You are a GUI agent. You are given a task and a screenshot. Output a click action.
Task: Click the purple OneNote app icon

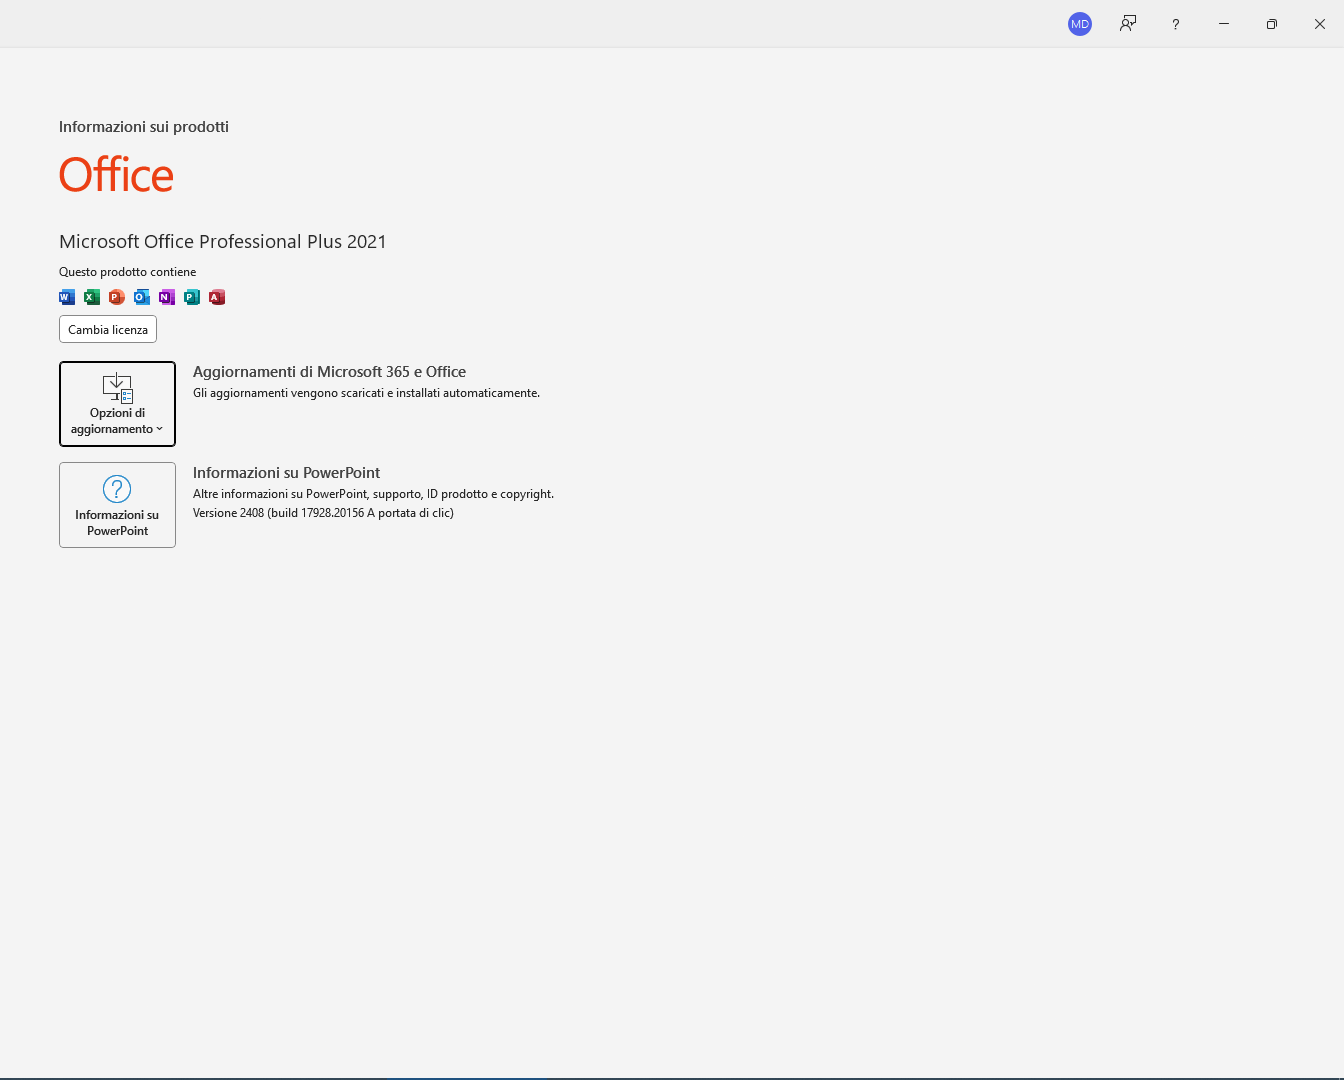167,297
